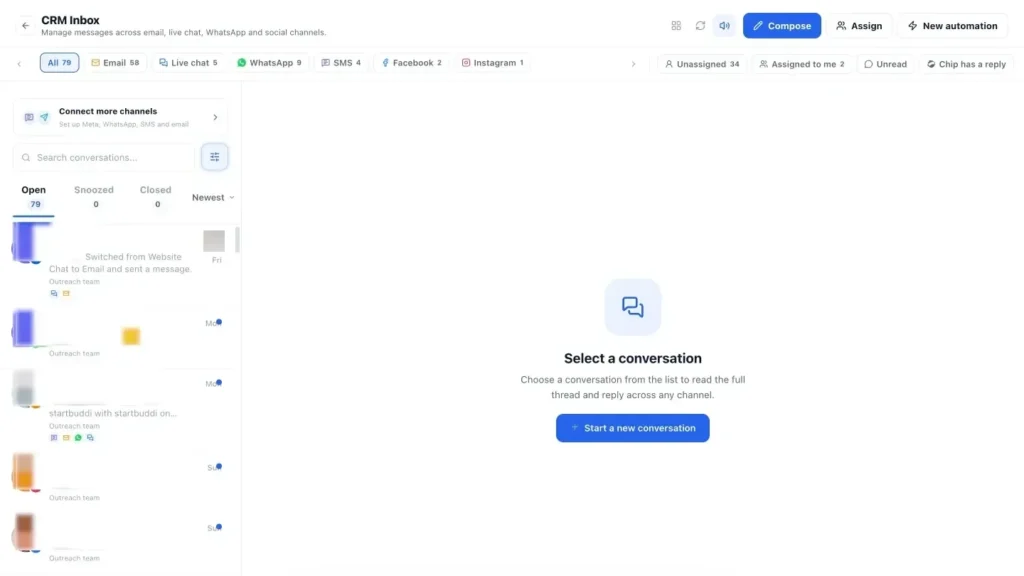Open the Connect more channels card

[120, 118]
